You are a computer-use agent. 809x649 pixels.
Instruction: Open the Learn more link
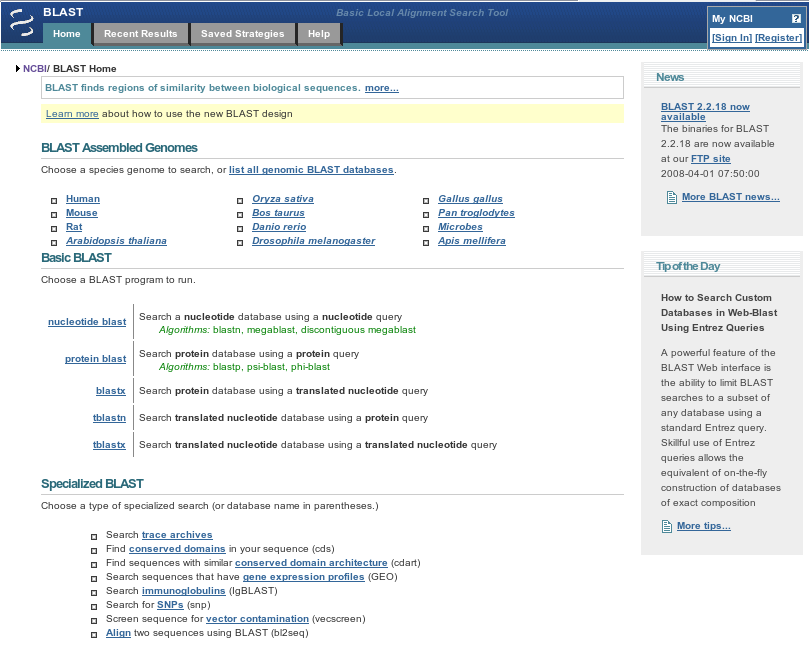[x=72, y=113]
